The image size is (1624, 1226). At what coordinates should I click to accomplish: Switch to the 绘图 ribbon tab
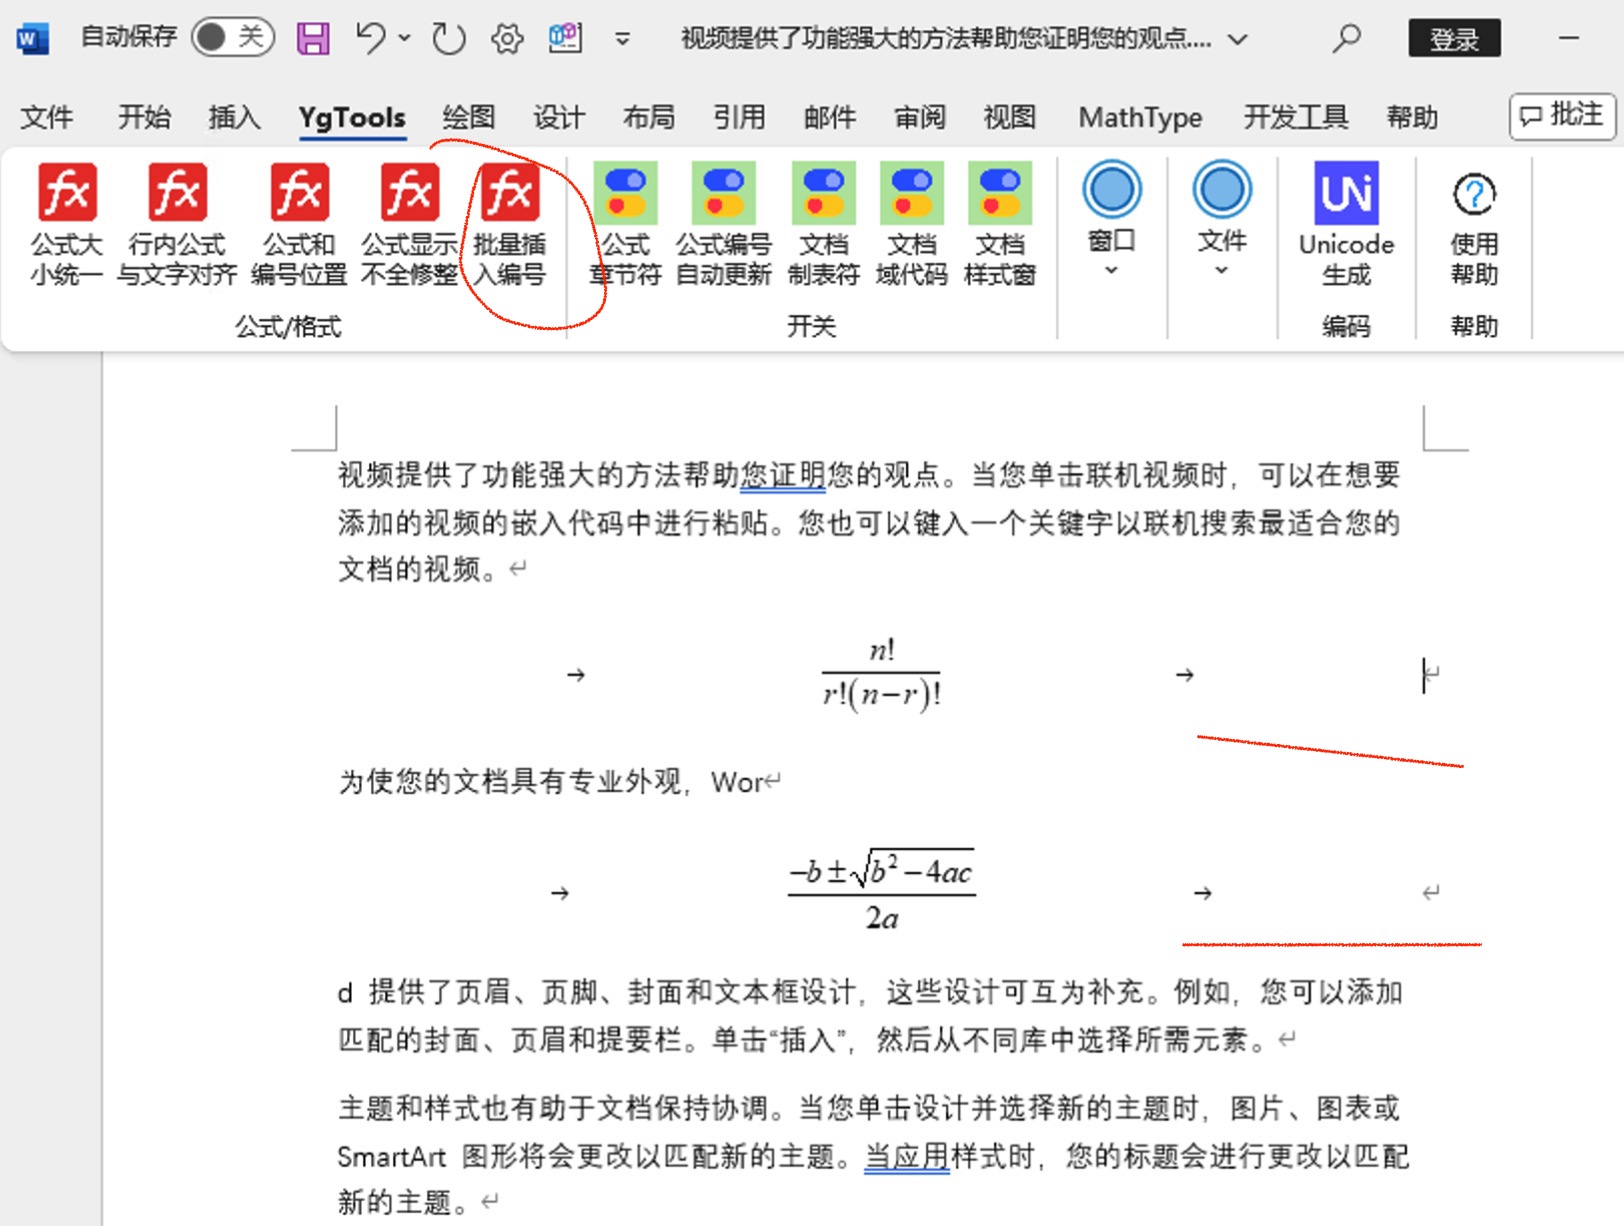(x=469, y=117)
